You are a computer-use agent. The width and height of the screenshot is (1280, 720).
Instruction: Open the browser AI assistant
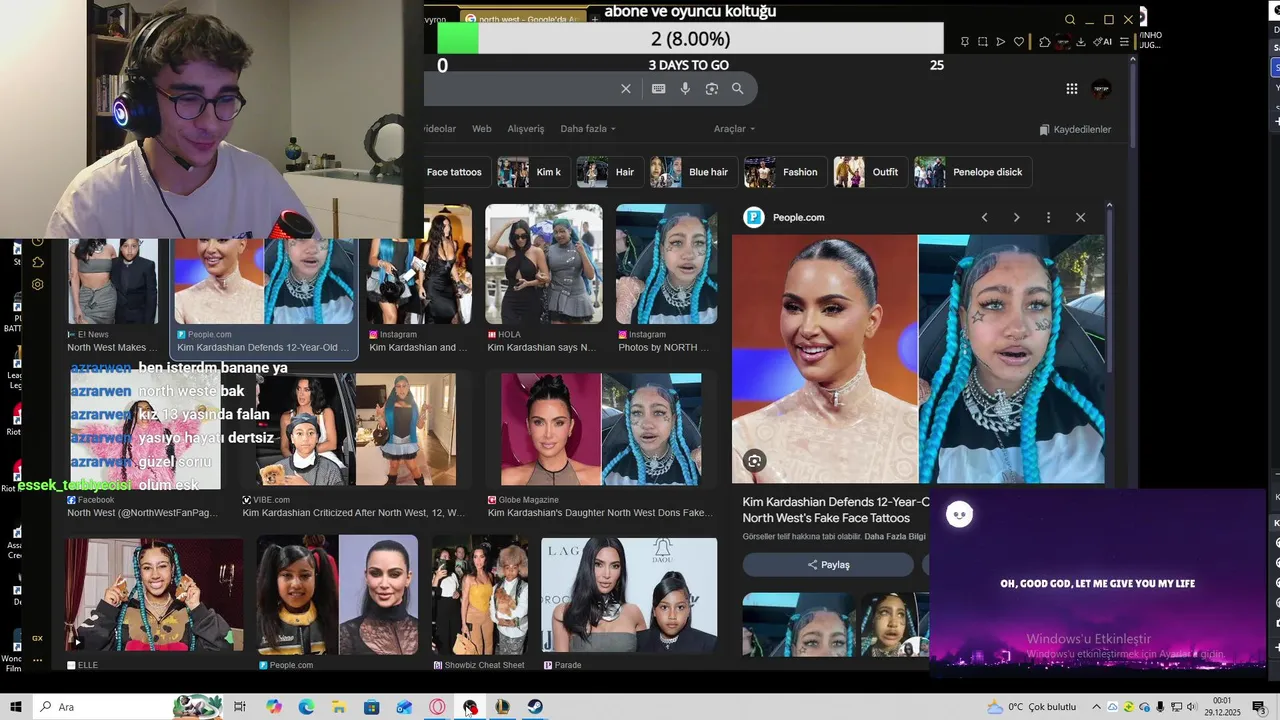tap(1102, 42)
